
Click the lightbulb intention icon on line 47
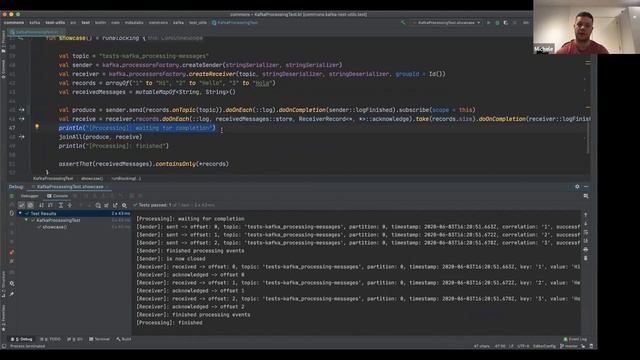(x=37, y=127)
